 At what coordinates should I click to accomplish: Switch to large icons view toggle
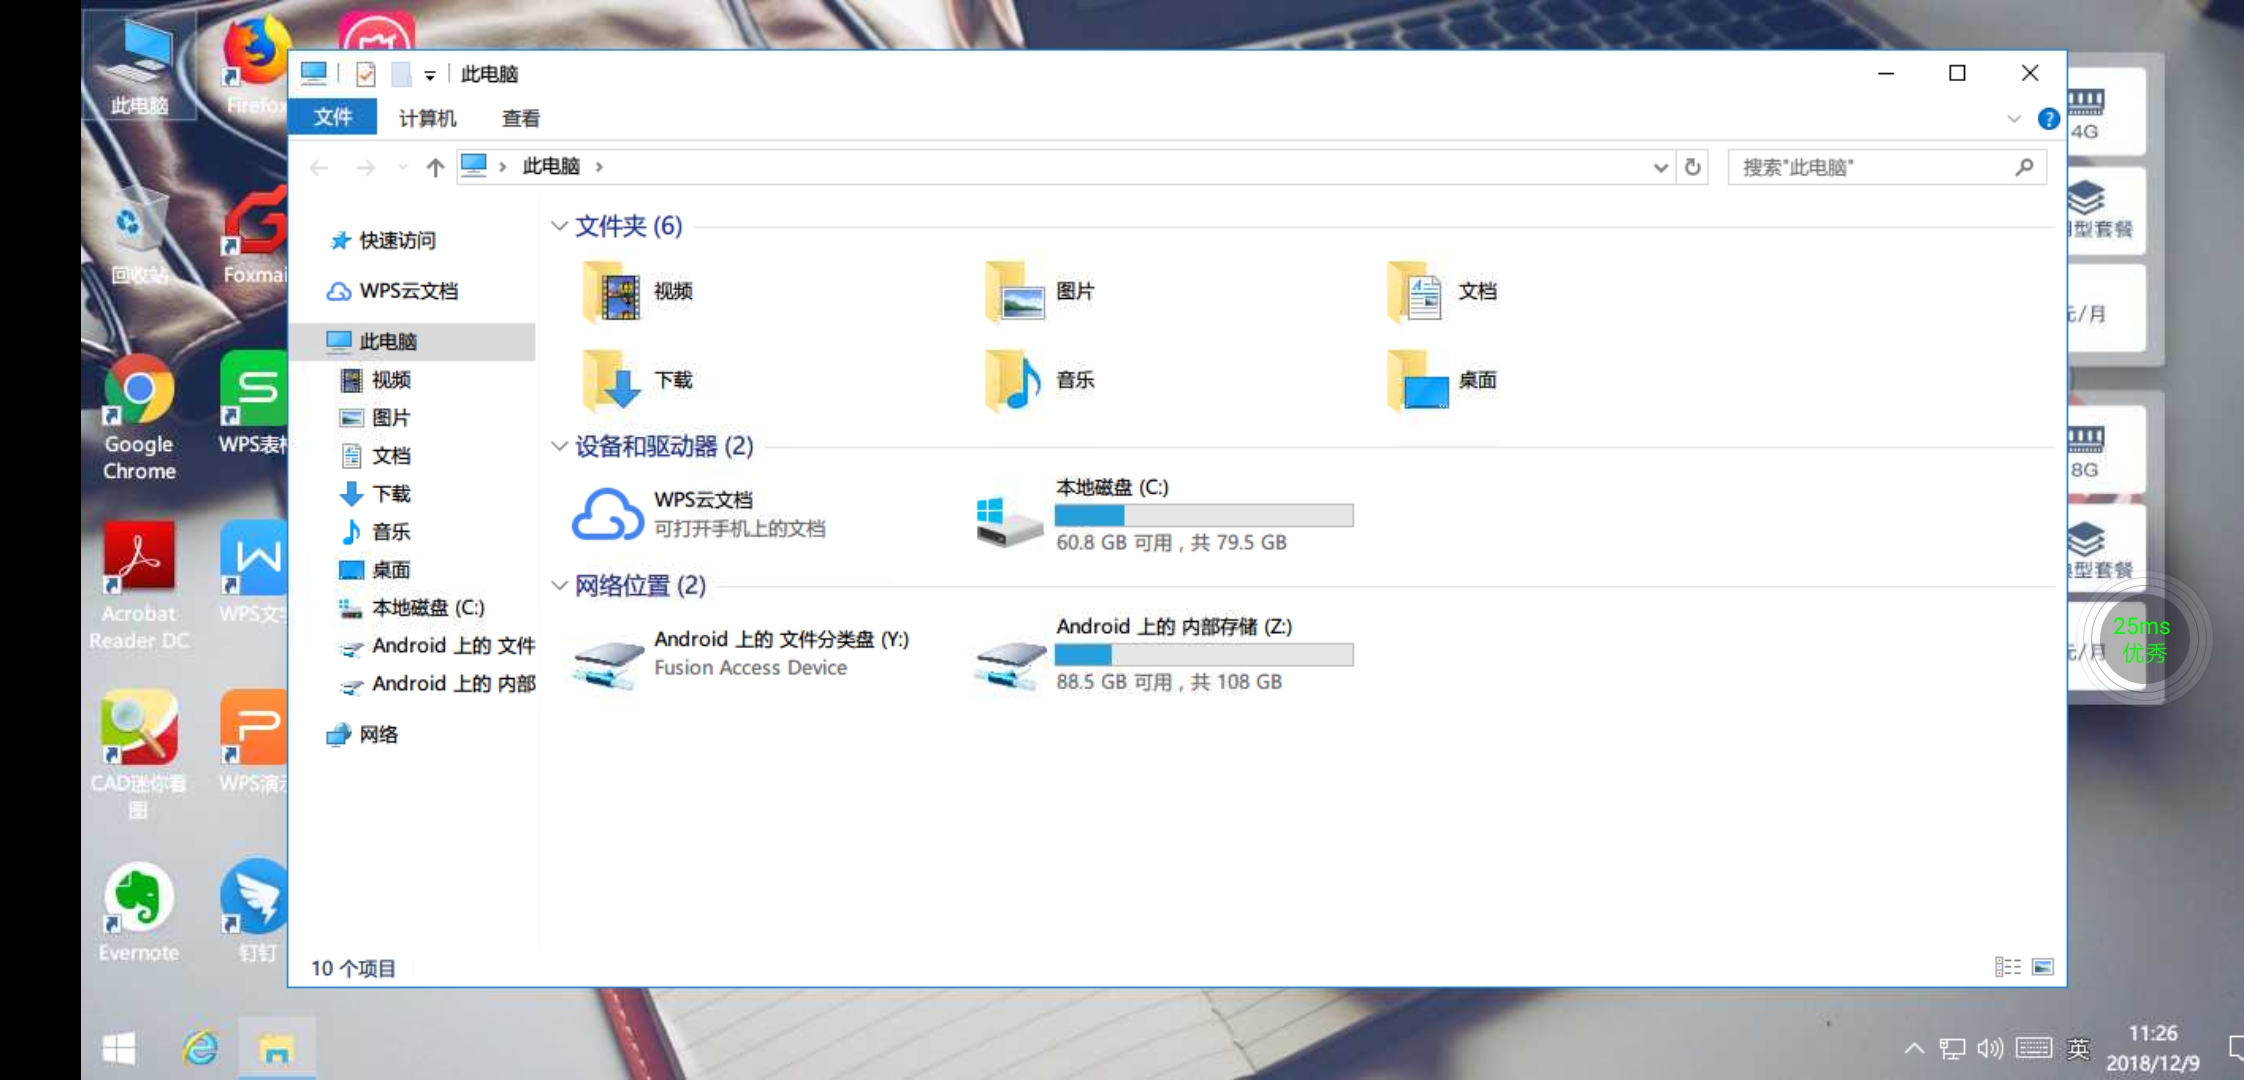(x=2043, y=967)
